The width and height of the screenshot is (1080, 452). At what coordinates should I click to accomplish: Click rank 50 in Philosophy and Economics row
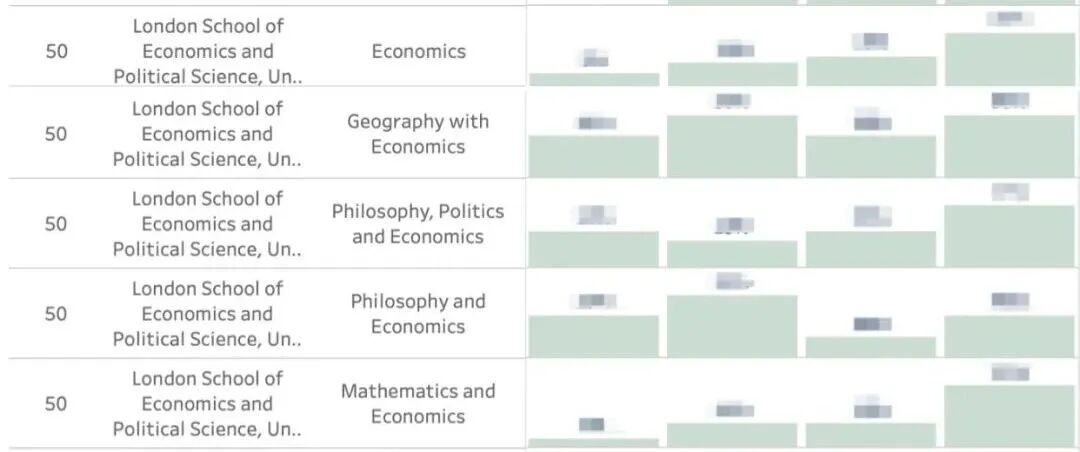(56, 314)
